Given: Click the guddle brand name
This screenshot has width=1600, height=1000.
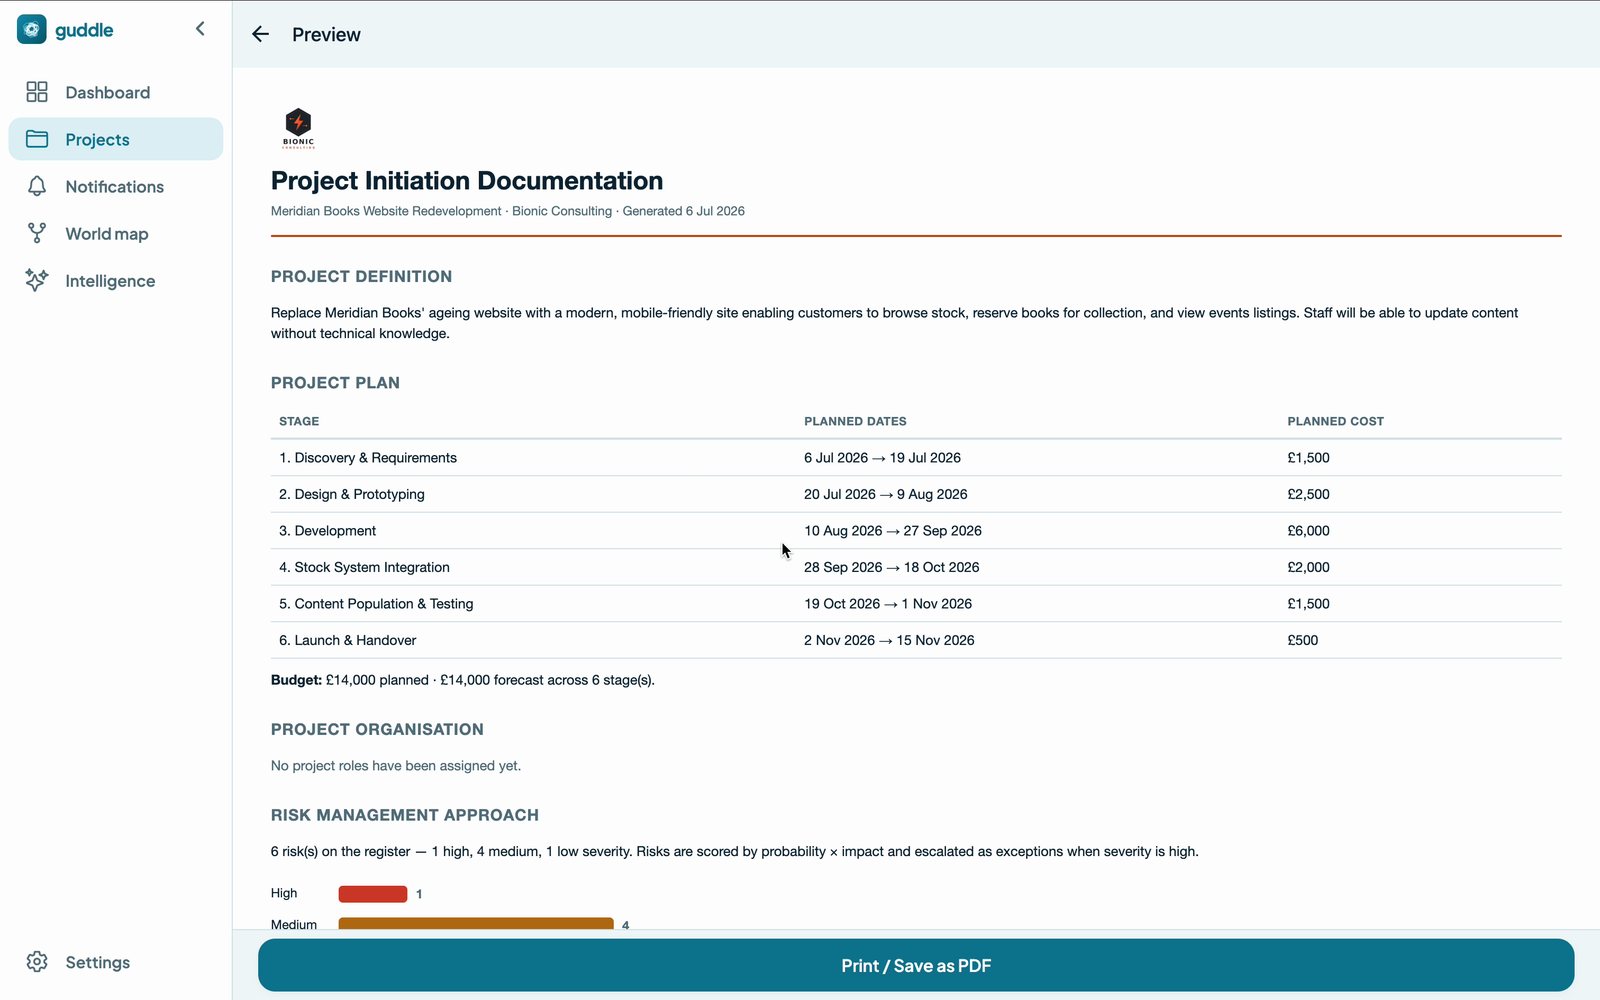Looking at the screenshot, I should point(84,30).
